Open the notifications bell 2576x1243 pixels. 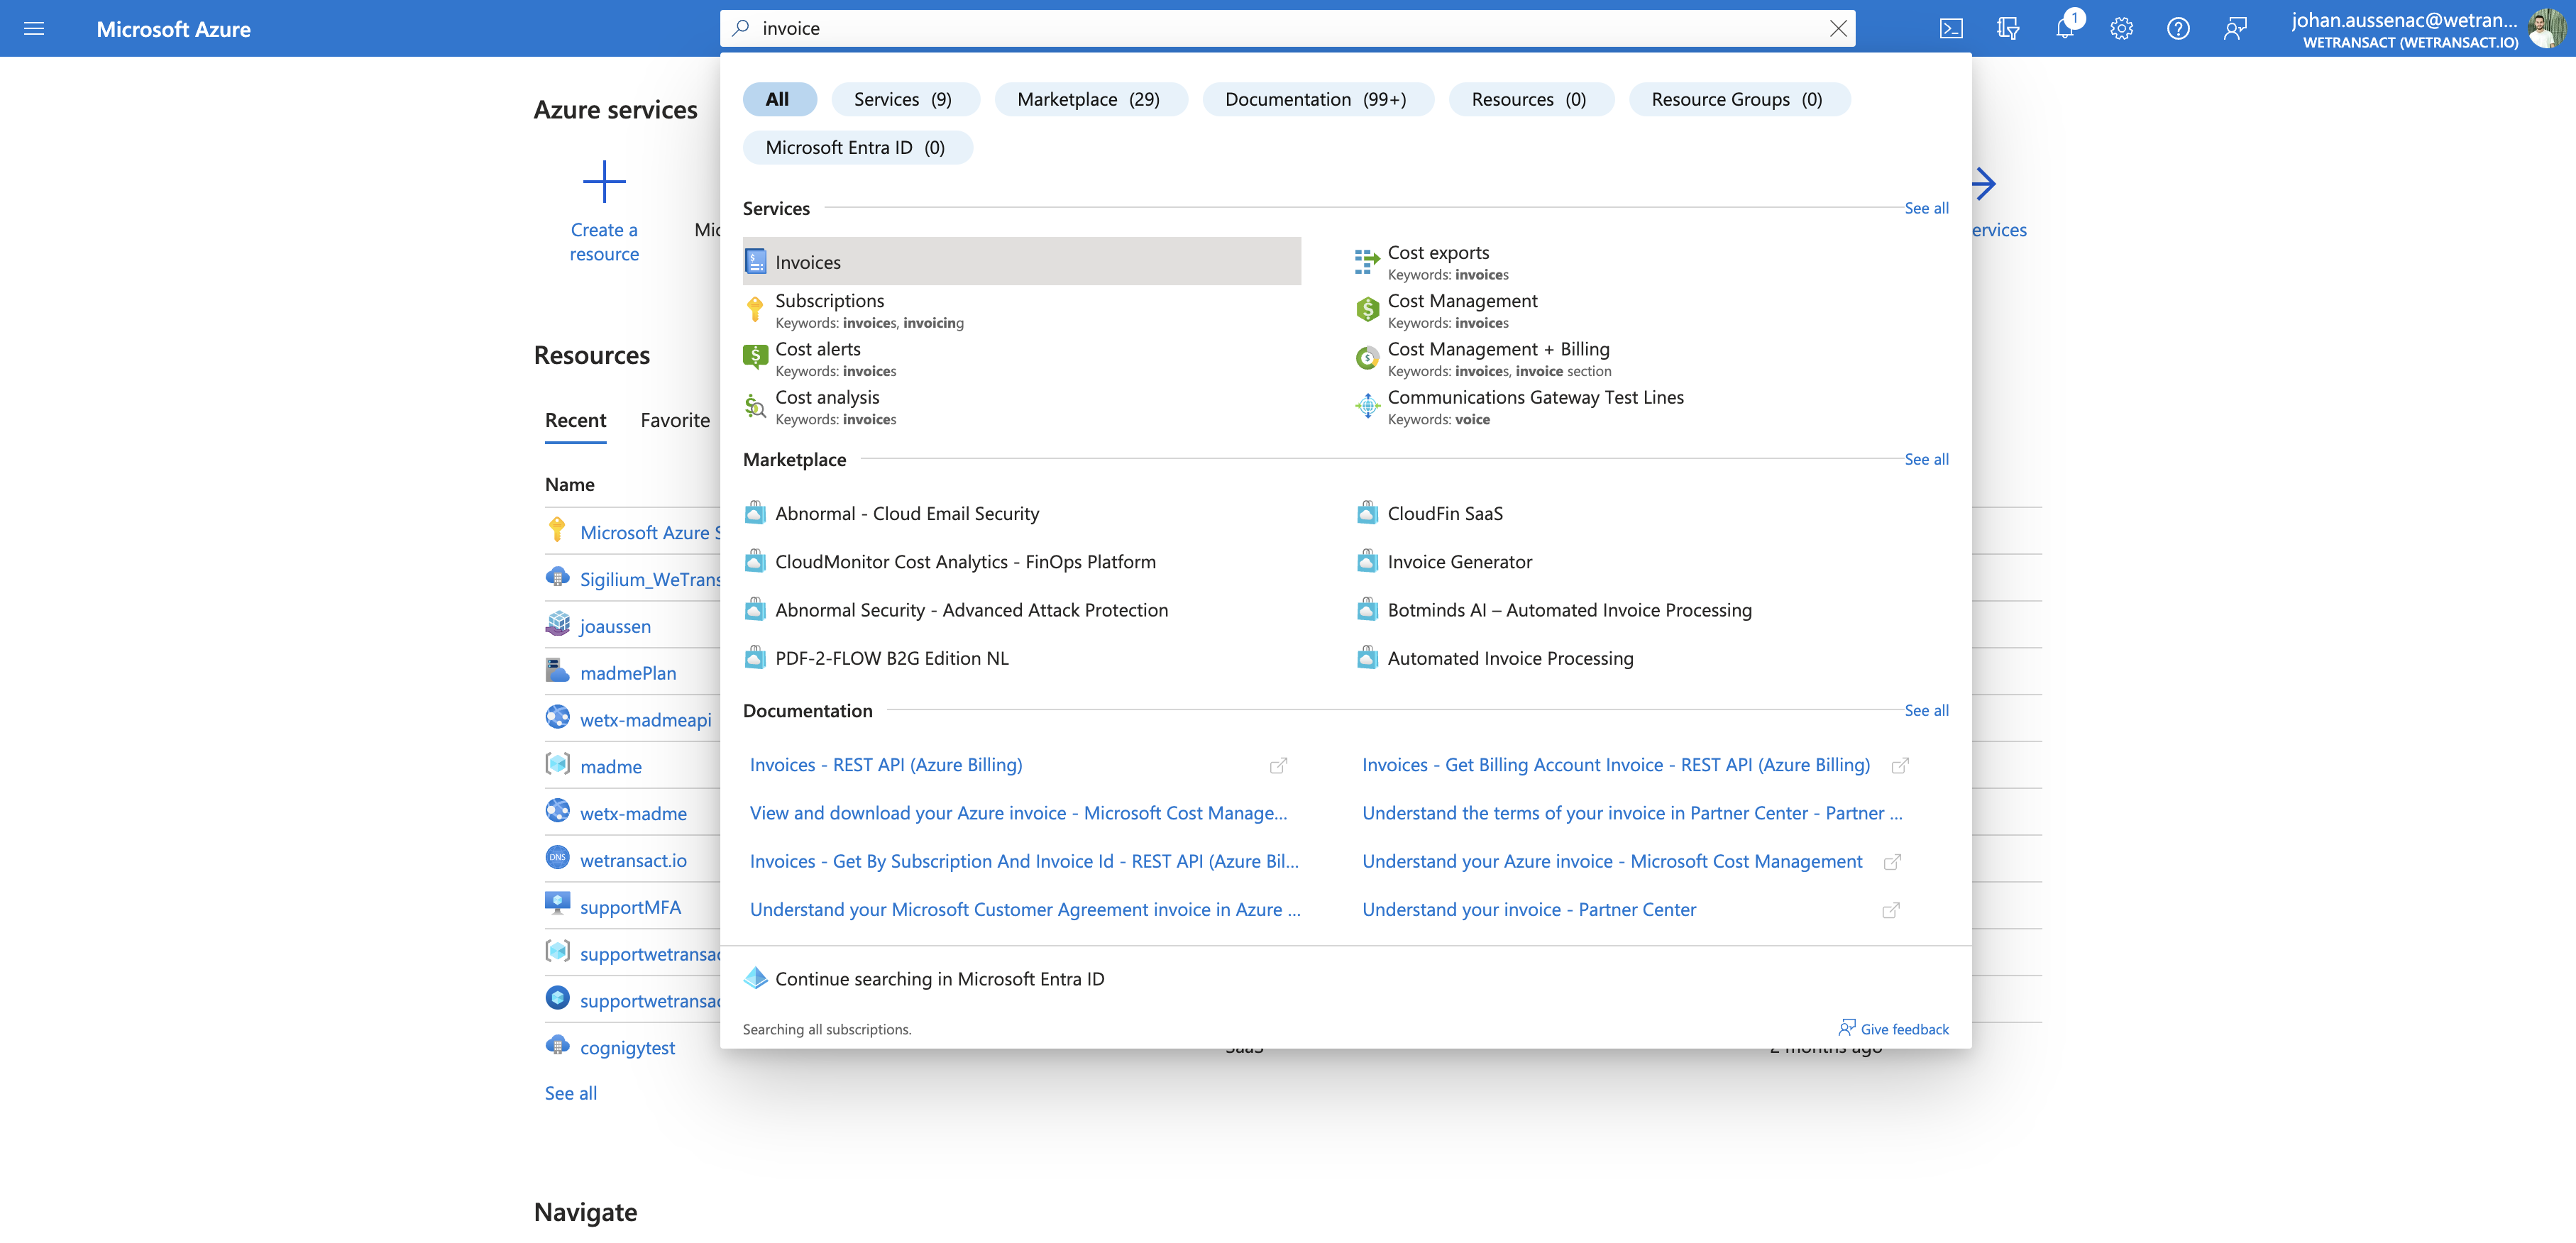pyautogui.click(x=2065, y=28)
